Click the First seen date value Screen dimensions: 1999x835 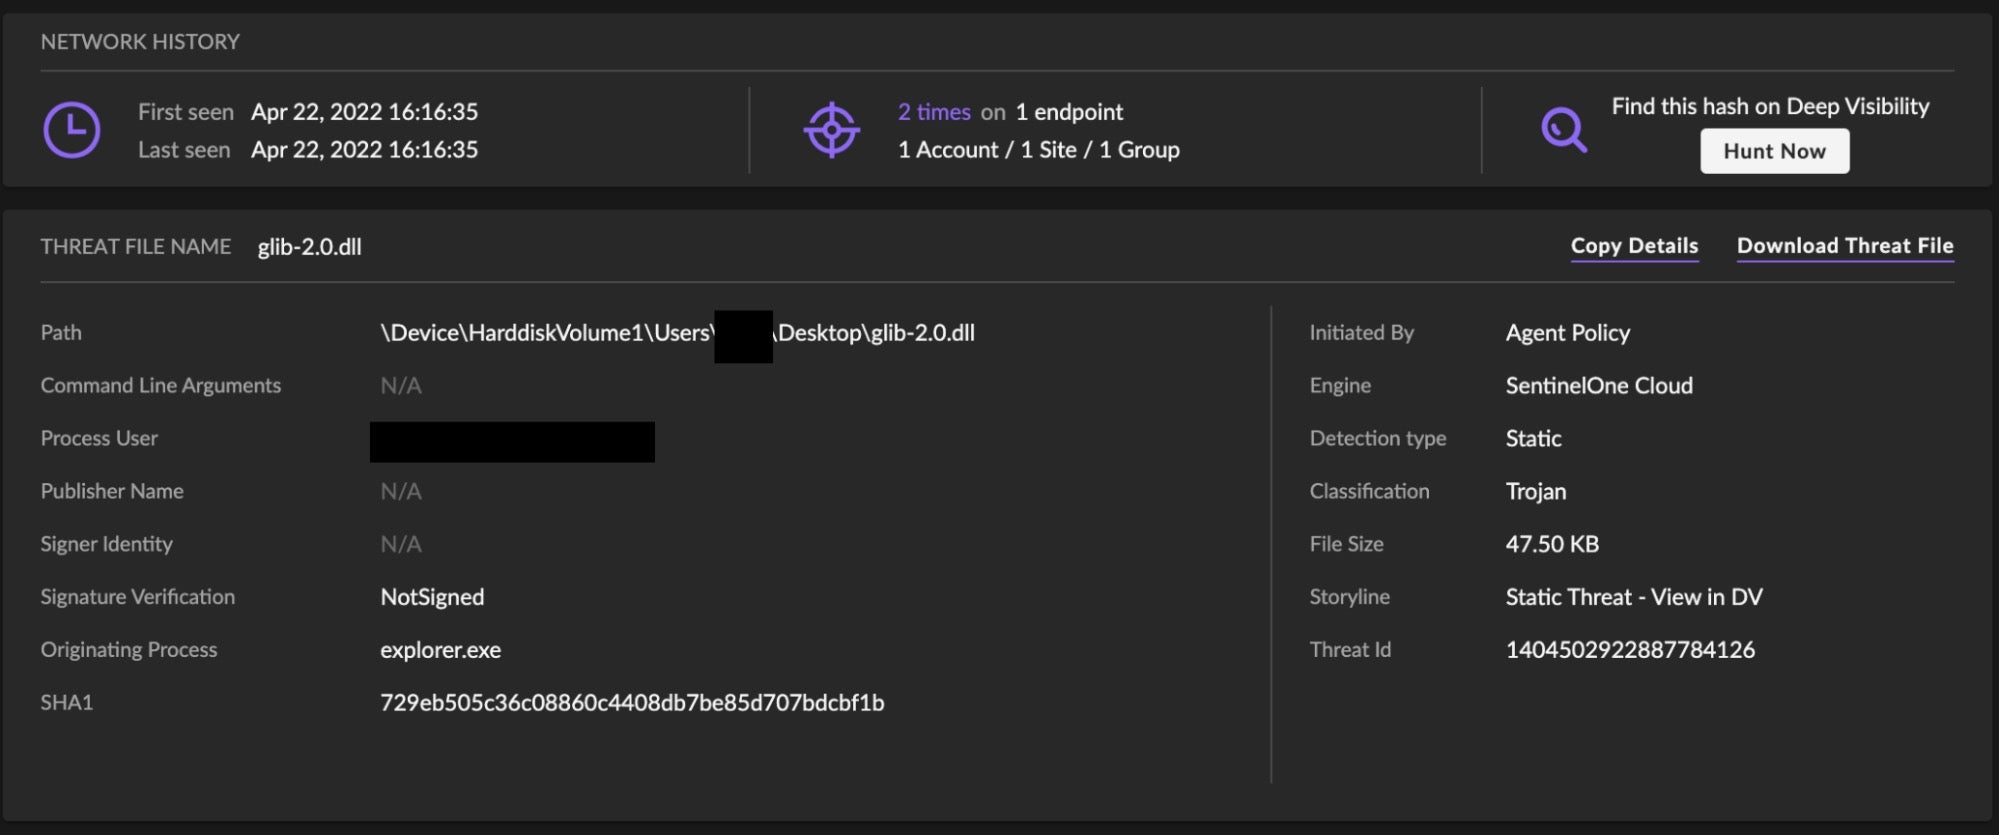point(364,112)
